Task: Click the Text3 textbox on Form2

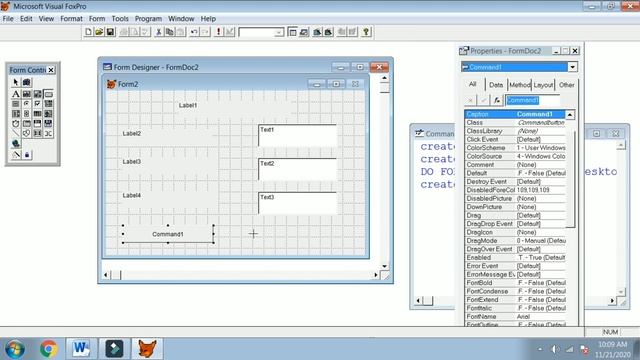Action: point(298,203)
